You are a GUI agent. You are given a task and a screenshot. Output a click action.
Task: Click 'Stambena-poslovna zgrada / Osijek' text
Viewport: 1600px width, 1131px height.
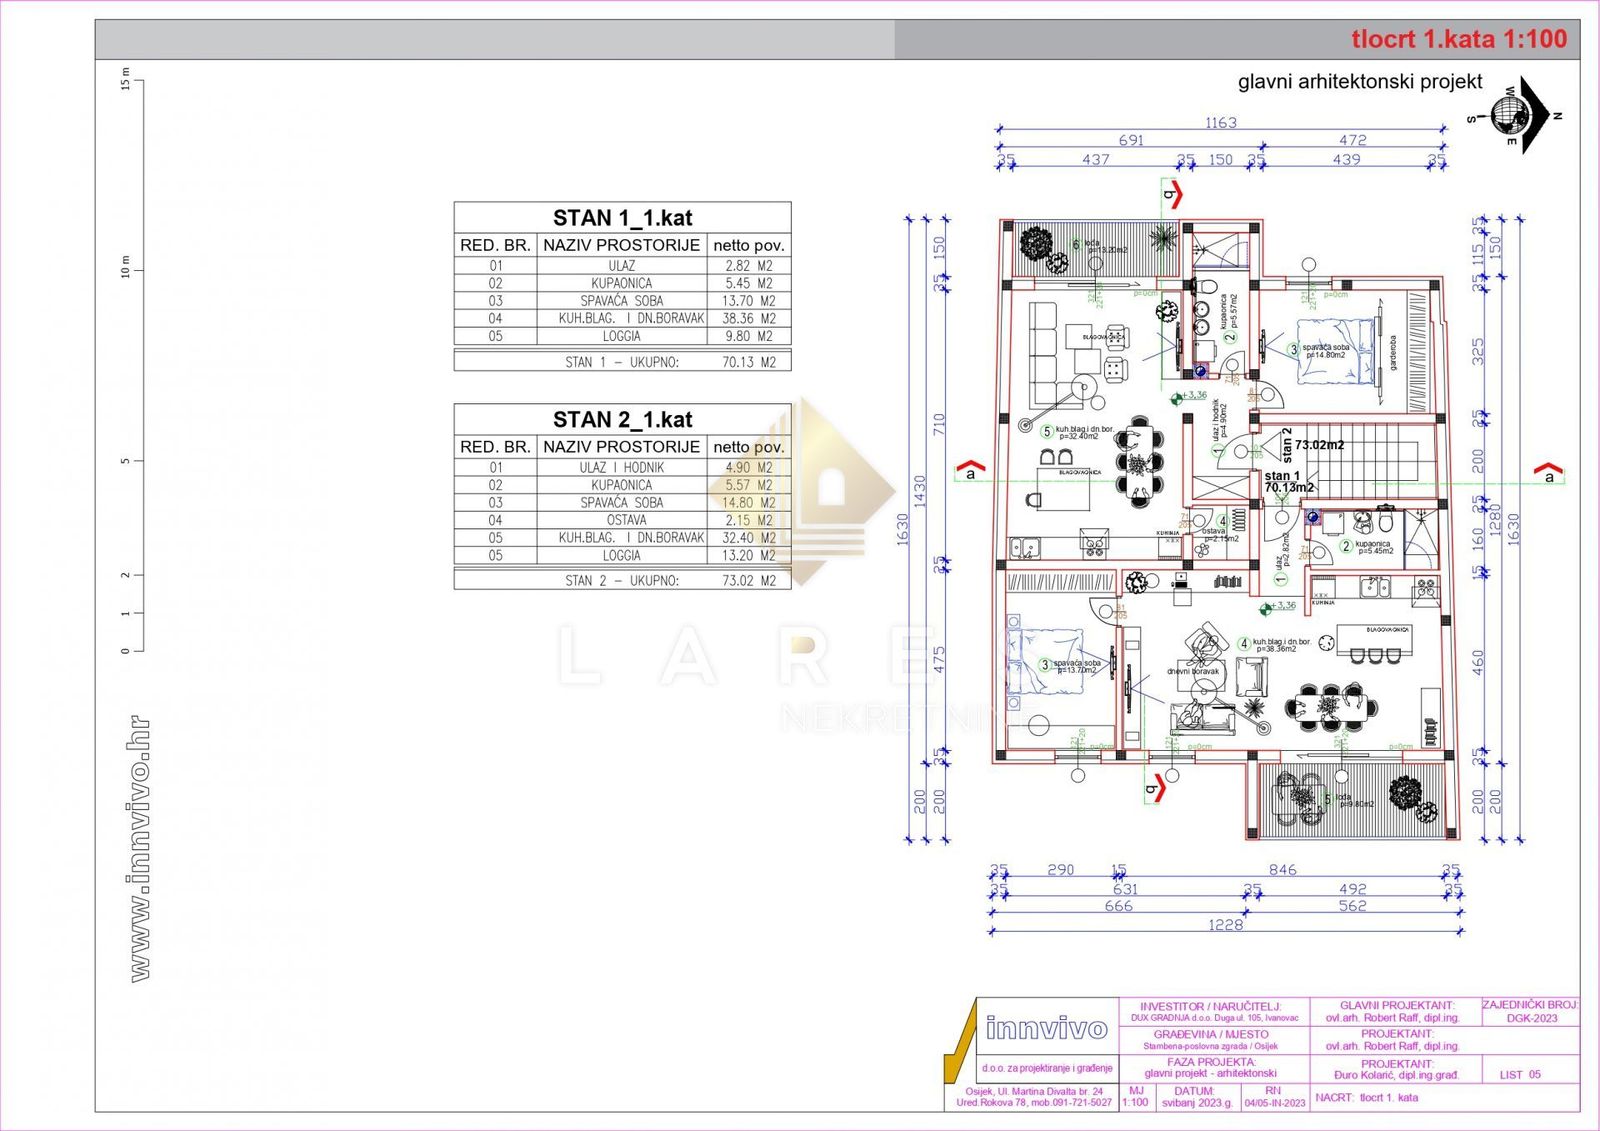click(1210, 1046)
